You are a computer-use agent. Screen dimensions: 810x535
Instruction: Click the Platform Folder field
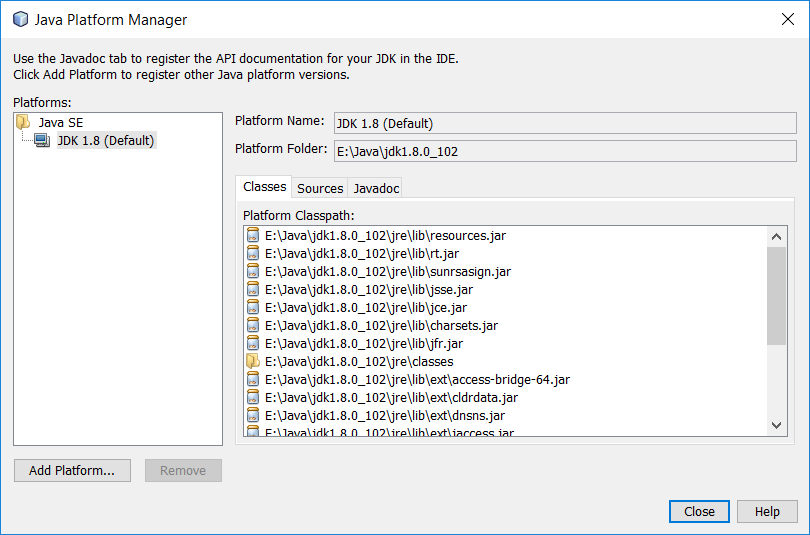click(x=565, y=151)
